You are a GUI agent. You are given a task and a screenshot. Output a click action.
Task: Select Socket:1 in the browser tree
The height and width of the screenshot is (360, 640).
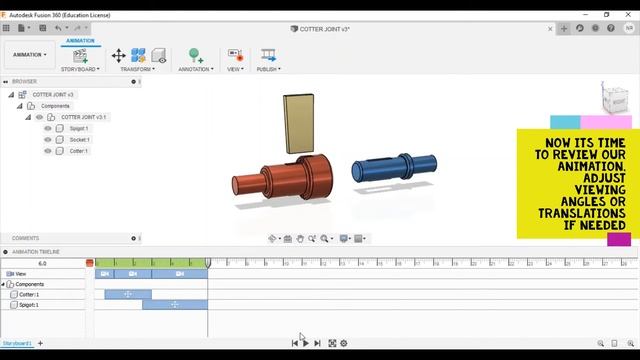point(80,140)
